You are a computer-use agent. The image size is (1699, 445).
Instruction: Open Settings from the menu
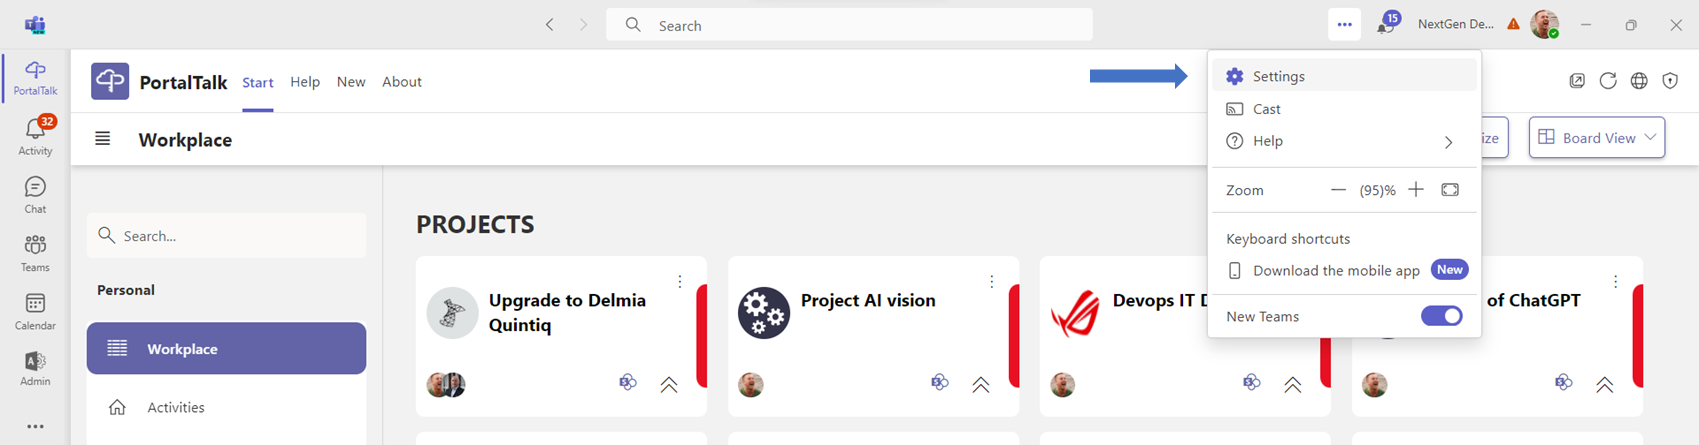tap(1278, 76)
